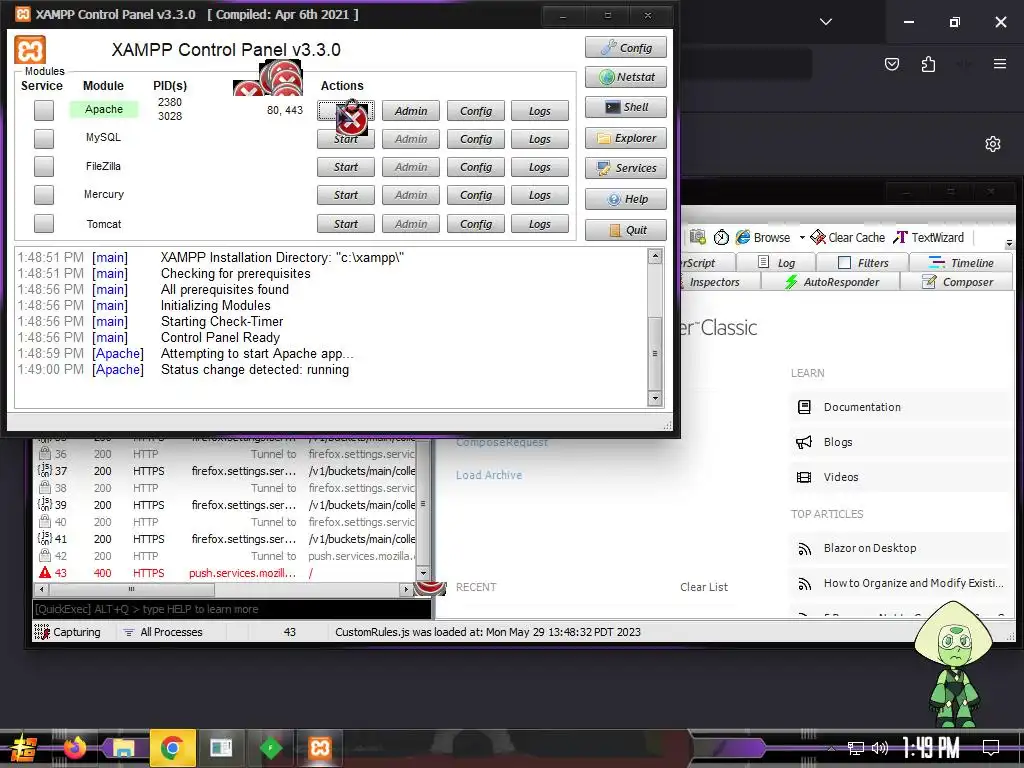The height and width of the screenshot is (768, 1024).
Task: Open Fiddler Videos link
Action: [x=841, y=477]
